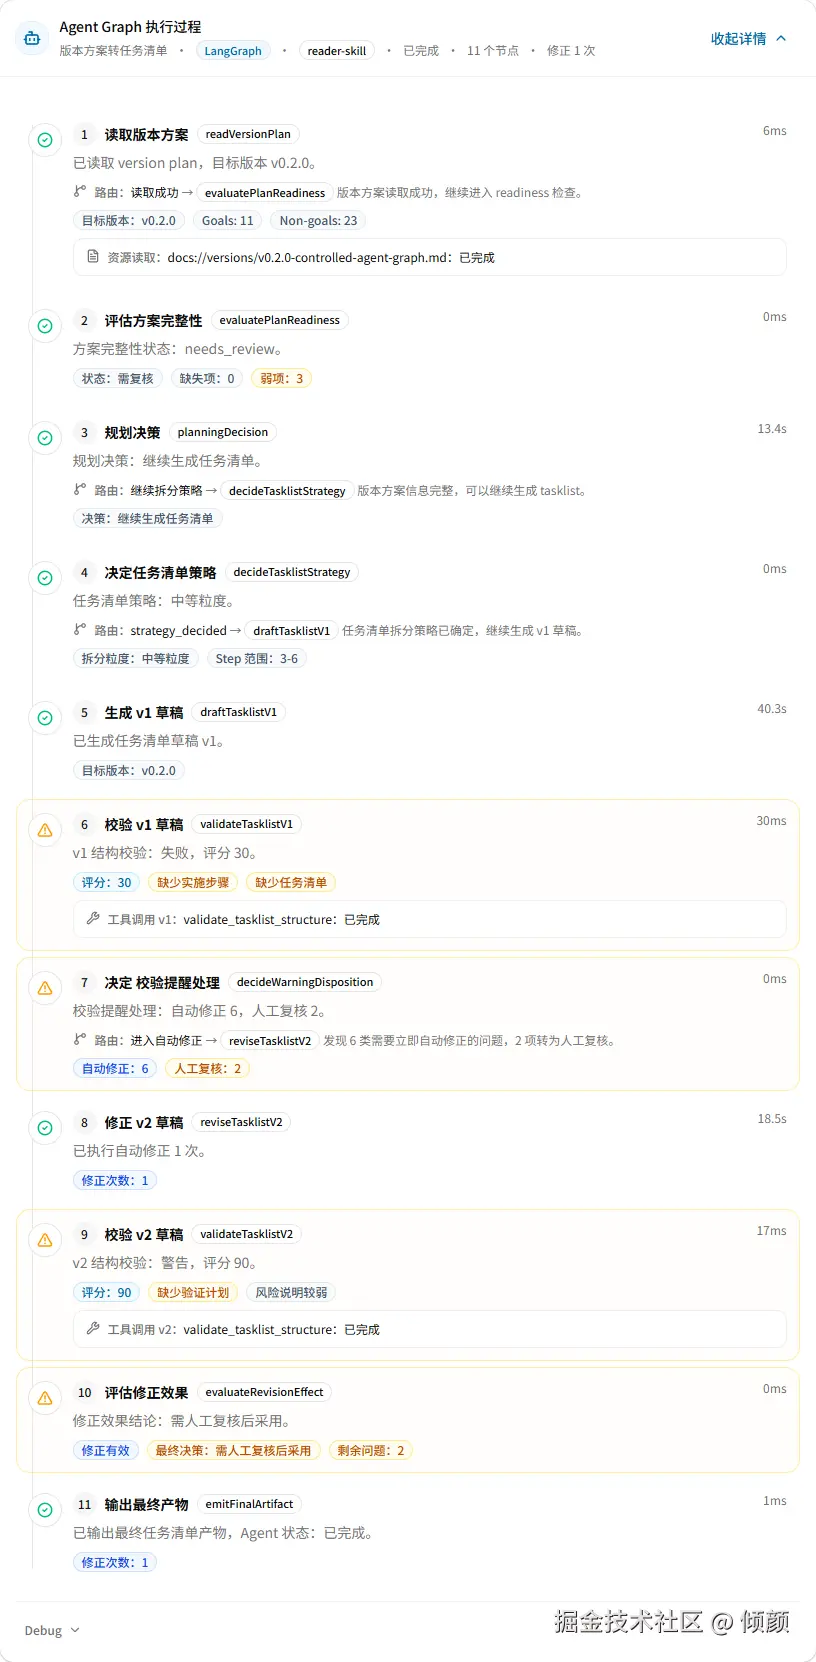Open the Debug dropdown at bottom
This screenshot has height=1662, width=816.
(52, 1630)
